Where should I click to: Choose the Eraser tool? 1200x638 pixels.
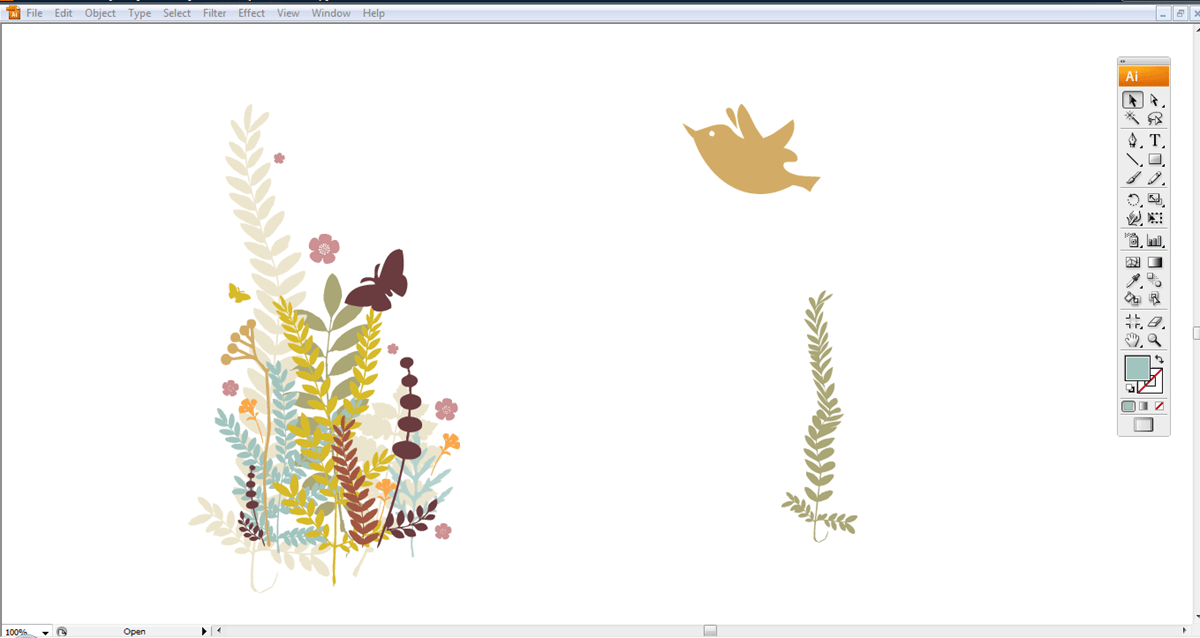1155,322
